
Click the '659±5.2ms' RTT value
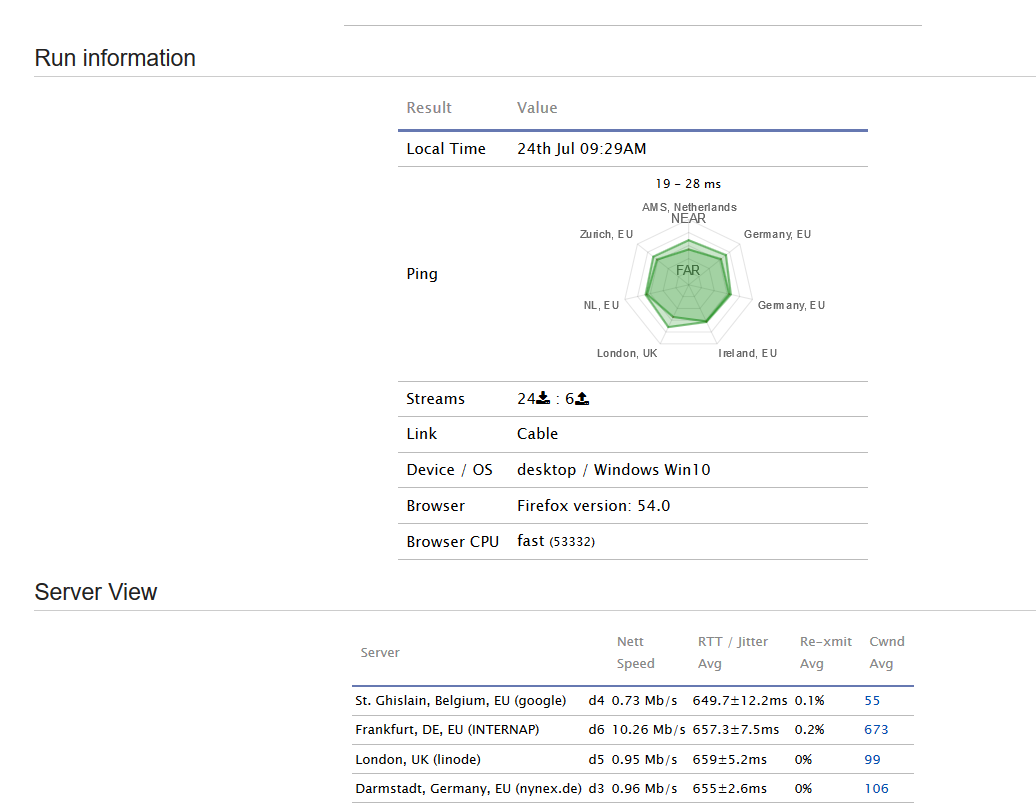pos(729,759)
